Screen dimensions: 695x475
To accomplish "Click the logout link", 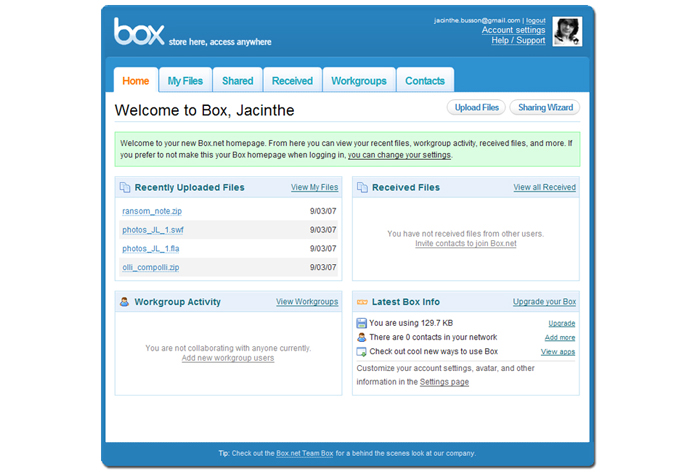I will 535,20.
